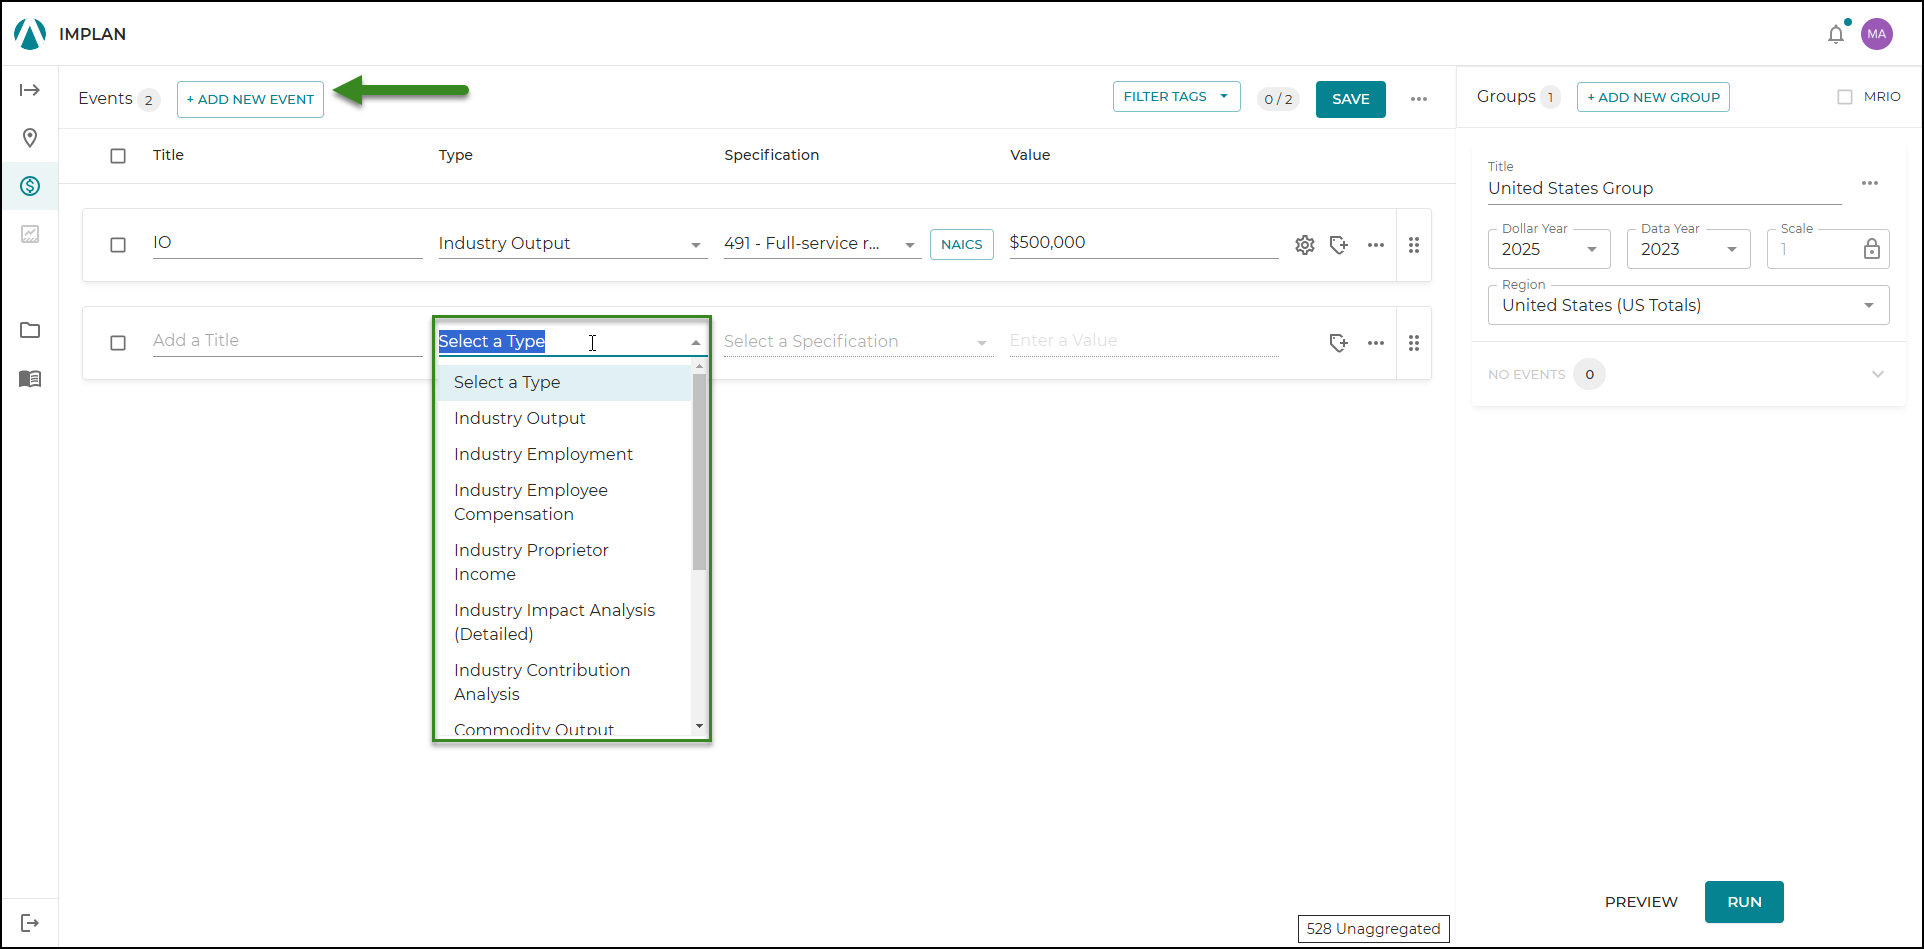Add tag to the IO event
Screen dimensions: 1924x949
1339,245
